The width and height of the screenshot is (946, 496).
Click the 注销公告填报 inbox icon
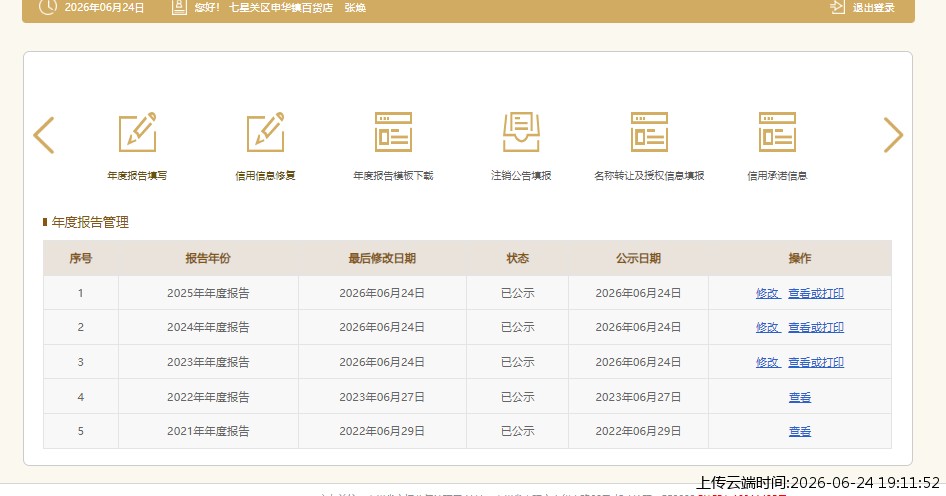click(521, 132)
